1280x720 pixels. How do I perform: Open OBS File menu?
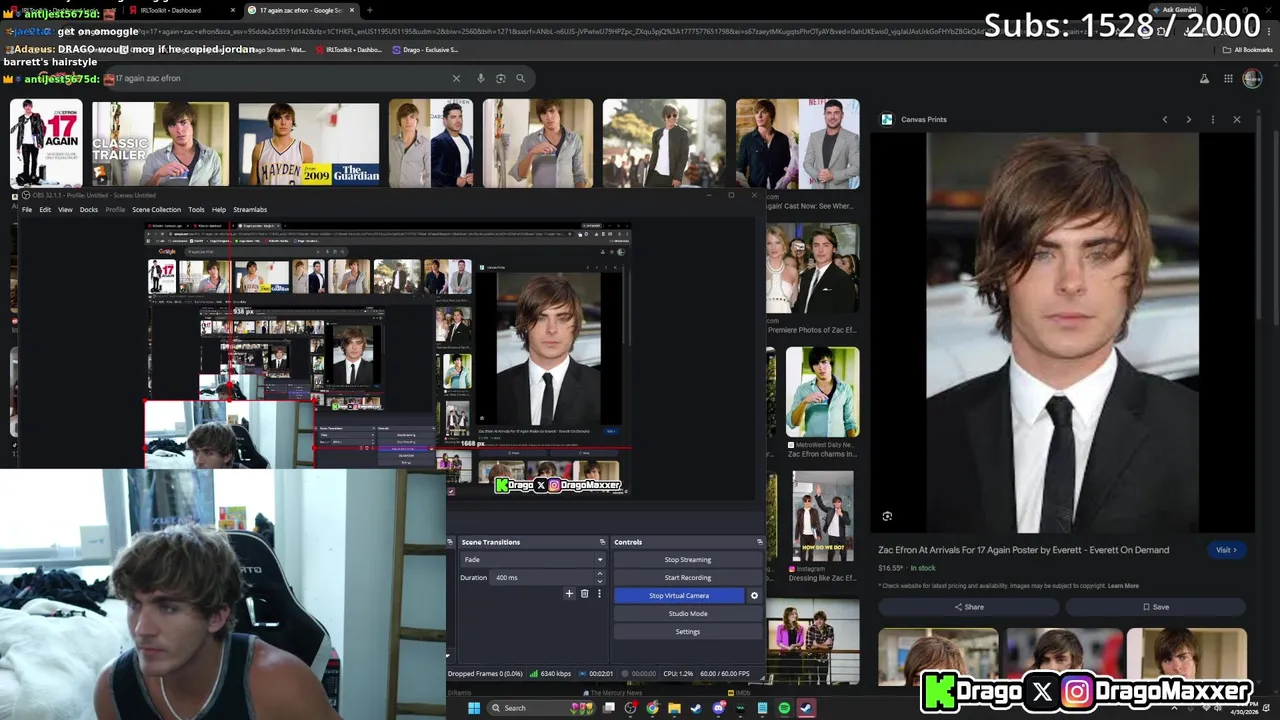(27, 210)
